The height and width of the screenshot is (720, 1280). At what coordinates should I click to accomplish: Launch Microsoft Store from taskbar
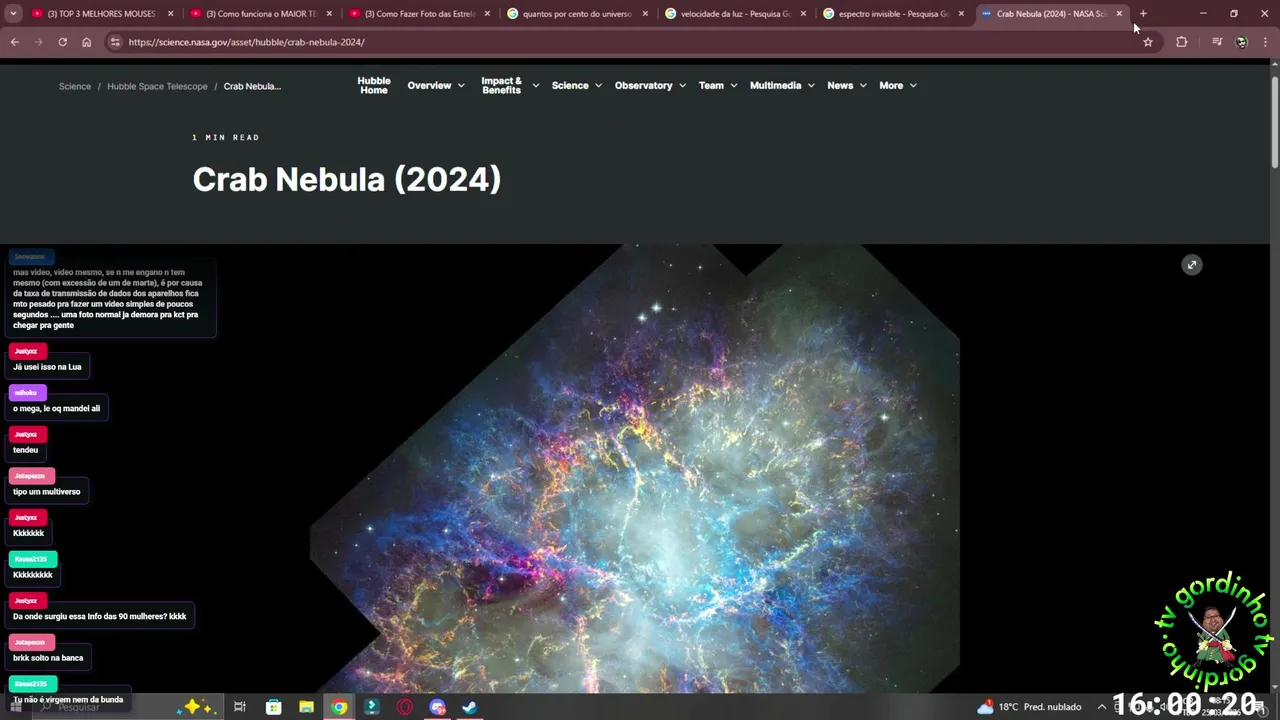273,707
